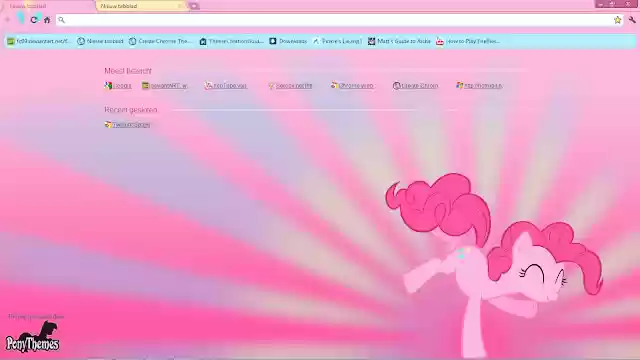Bookmark this page with the star icon

(618, 20)
